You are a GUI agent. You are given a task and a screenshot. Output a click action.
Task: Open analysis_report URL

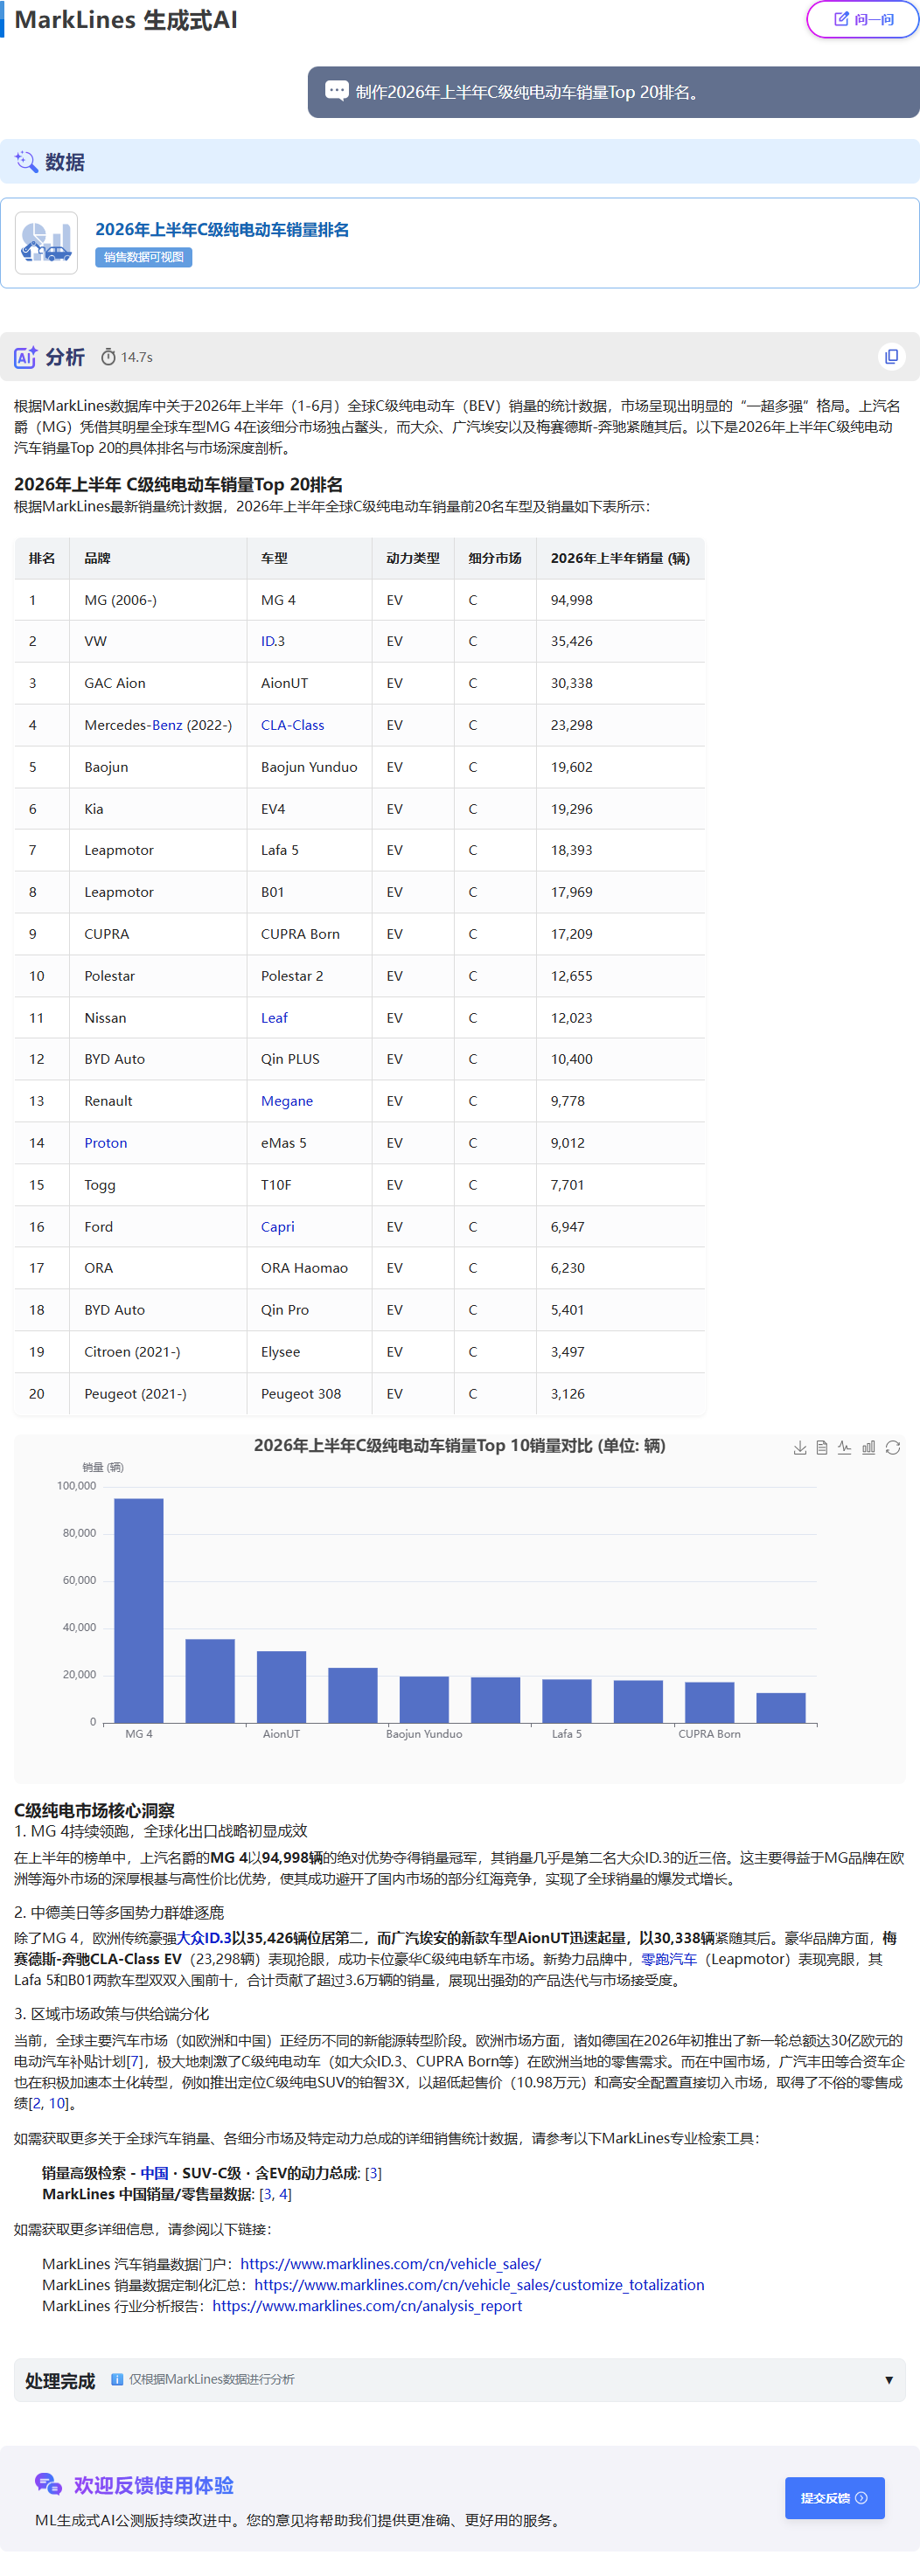[367, 2306]
